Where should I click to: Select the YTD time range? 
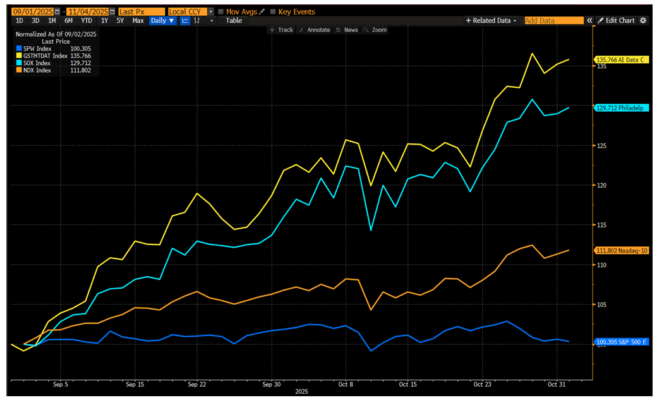pyautogui.click(x=86, y=20)
